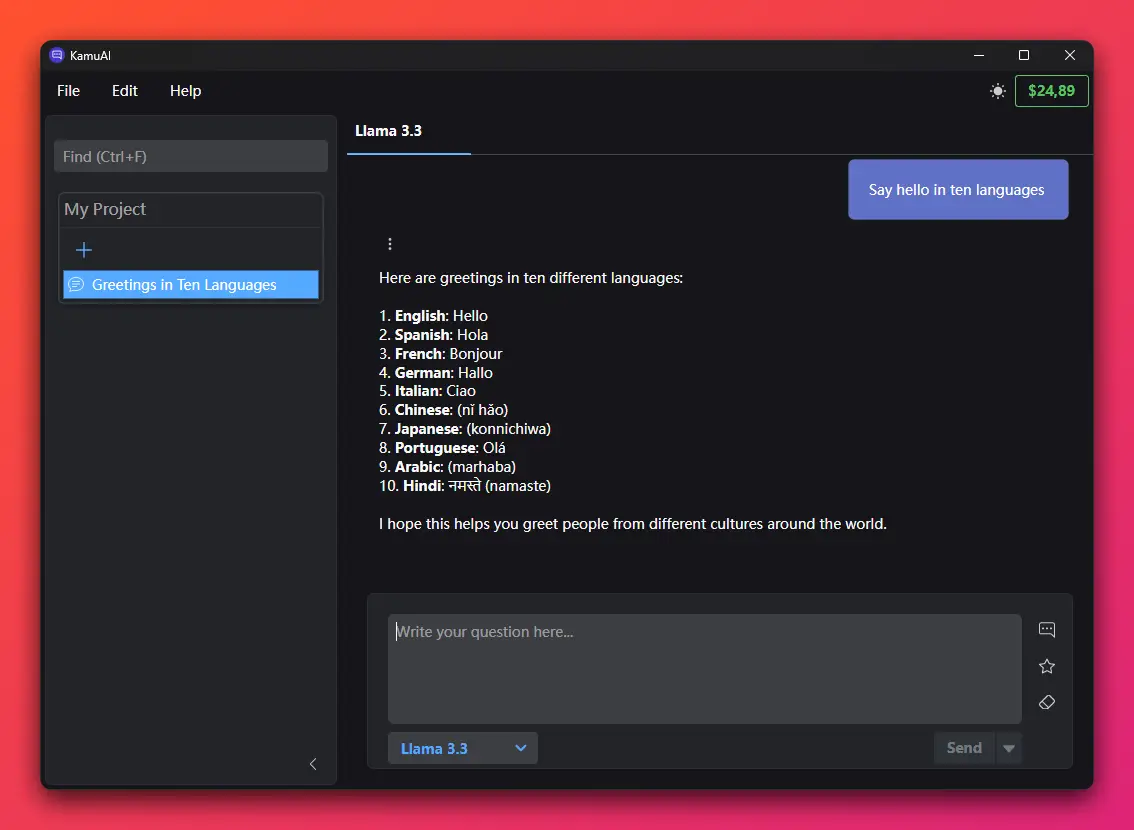1134x830 pixels.
Task: Select the Llama 3.3 tab
Action: 388,131
